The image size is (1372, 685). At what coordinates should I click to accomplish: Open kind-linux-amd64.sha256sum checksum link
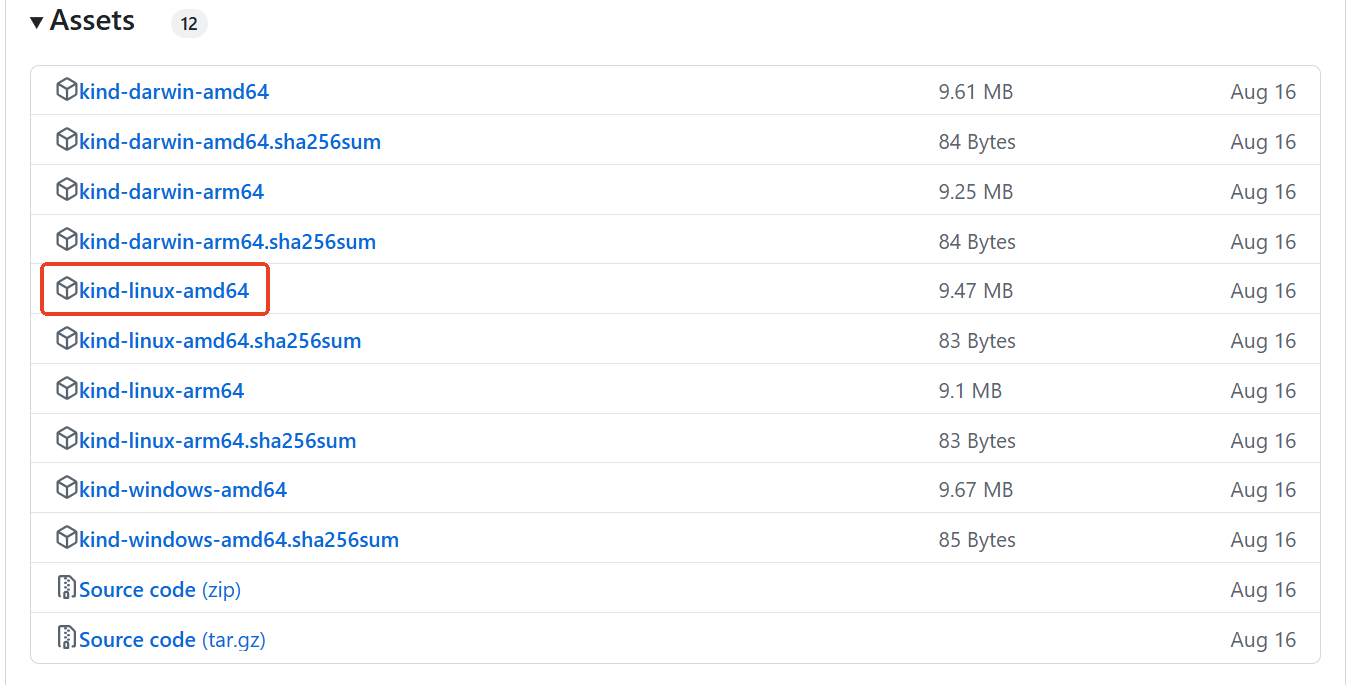tap(220, 341)
